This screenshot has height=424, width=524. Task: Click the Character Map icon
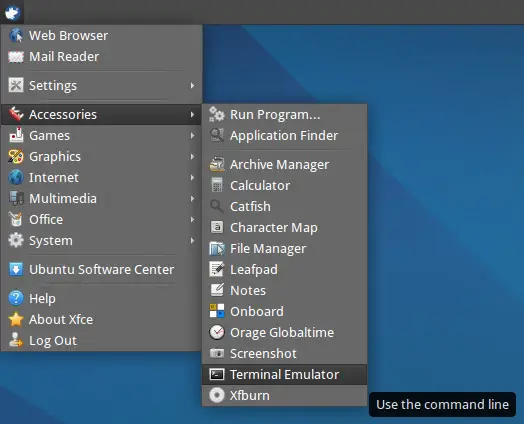(x=217, y=227)
